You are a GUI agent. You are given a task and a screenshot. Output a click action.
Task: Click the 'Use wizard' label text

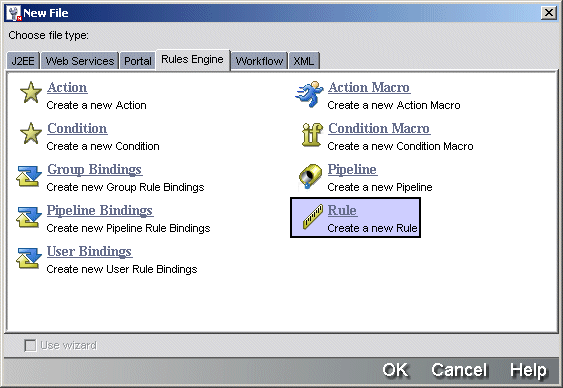pos(69,345)
